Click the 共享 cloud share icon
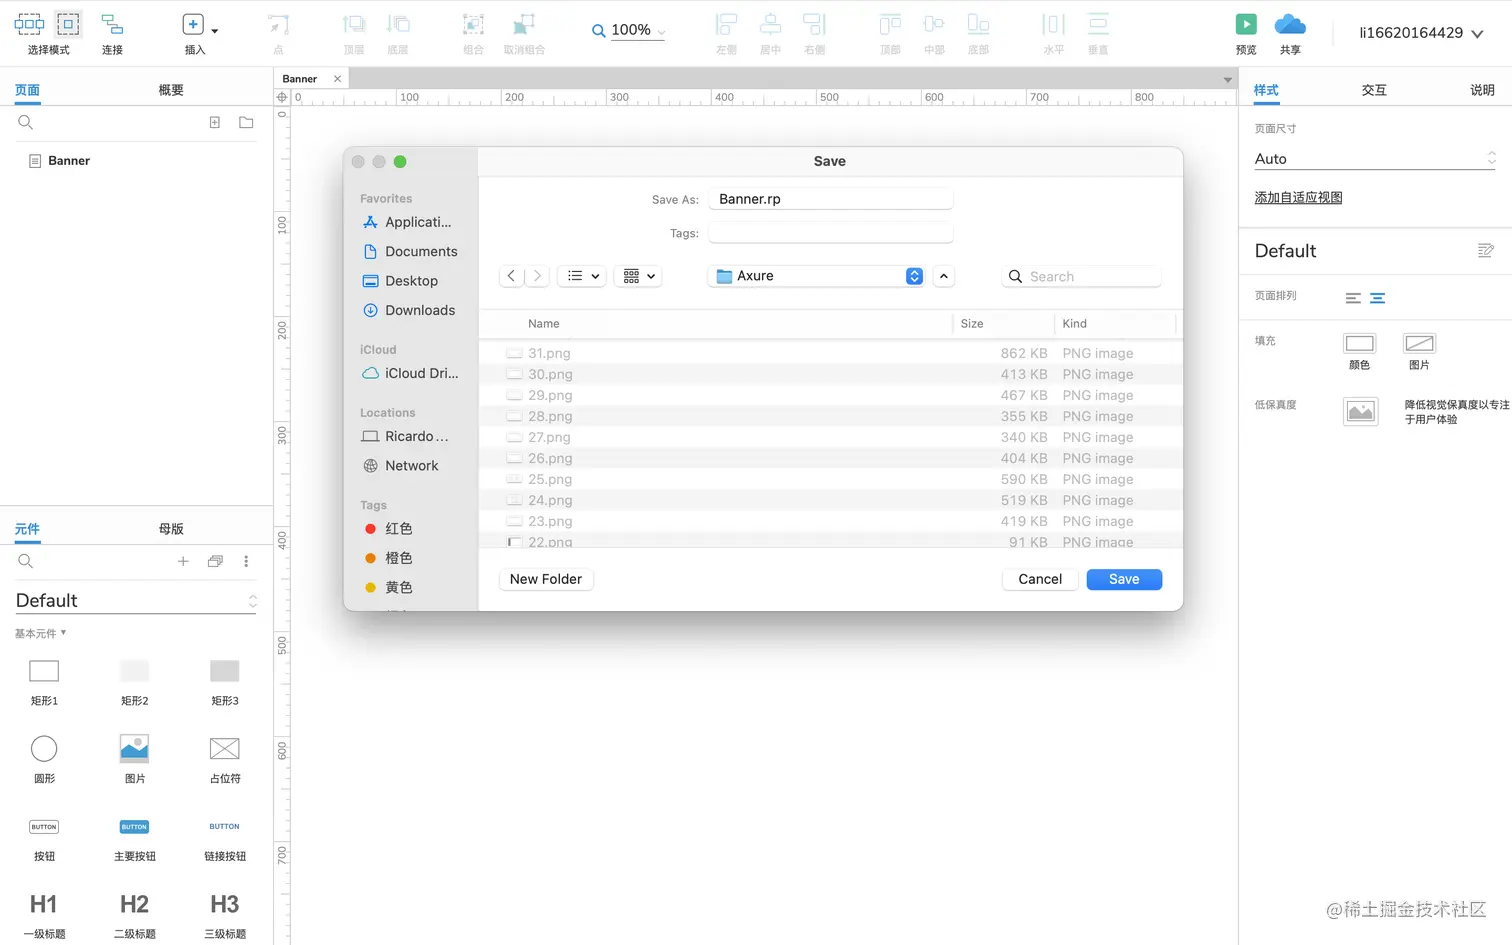This screenshot has width=1512, height=945. coord(1290,24)
